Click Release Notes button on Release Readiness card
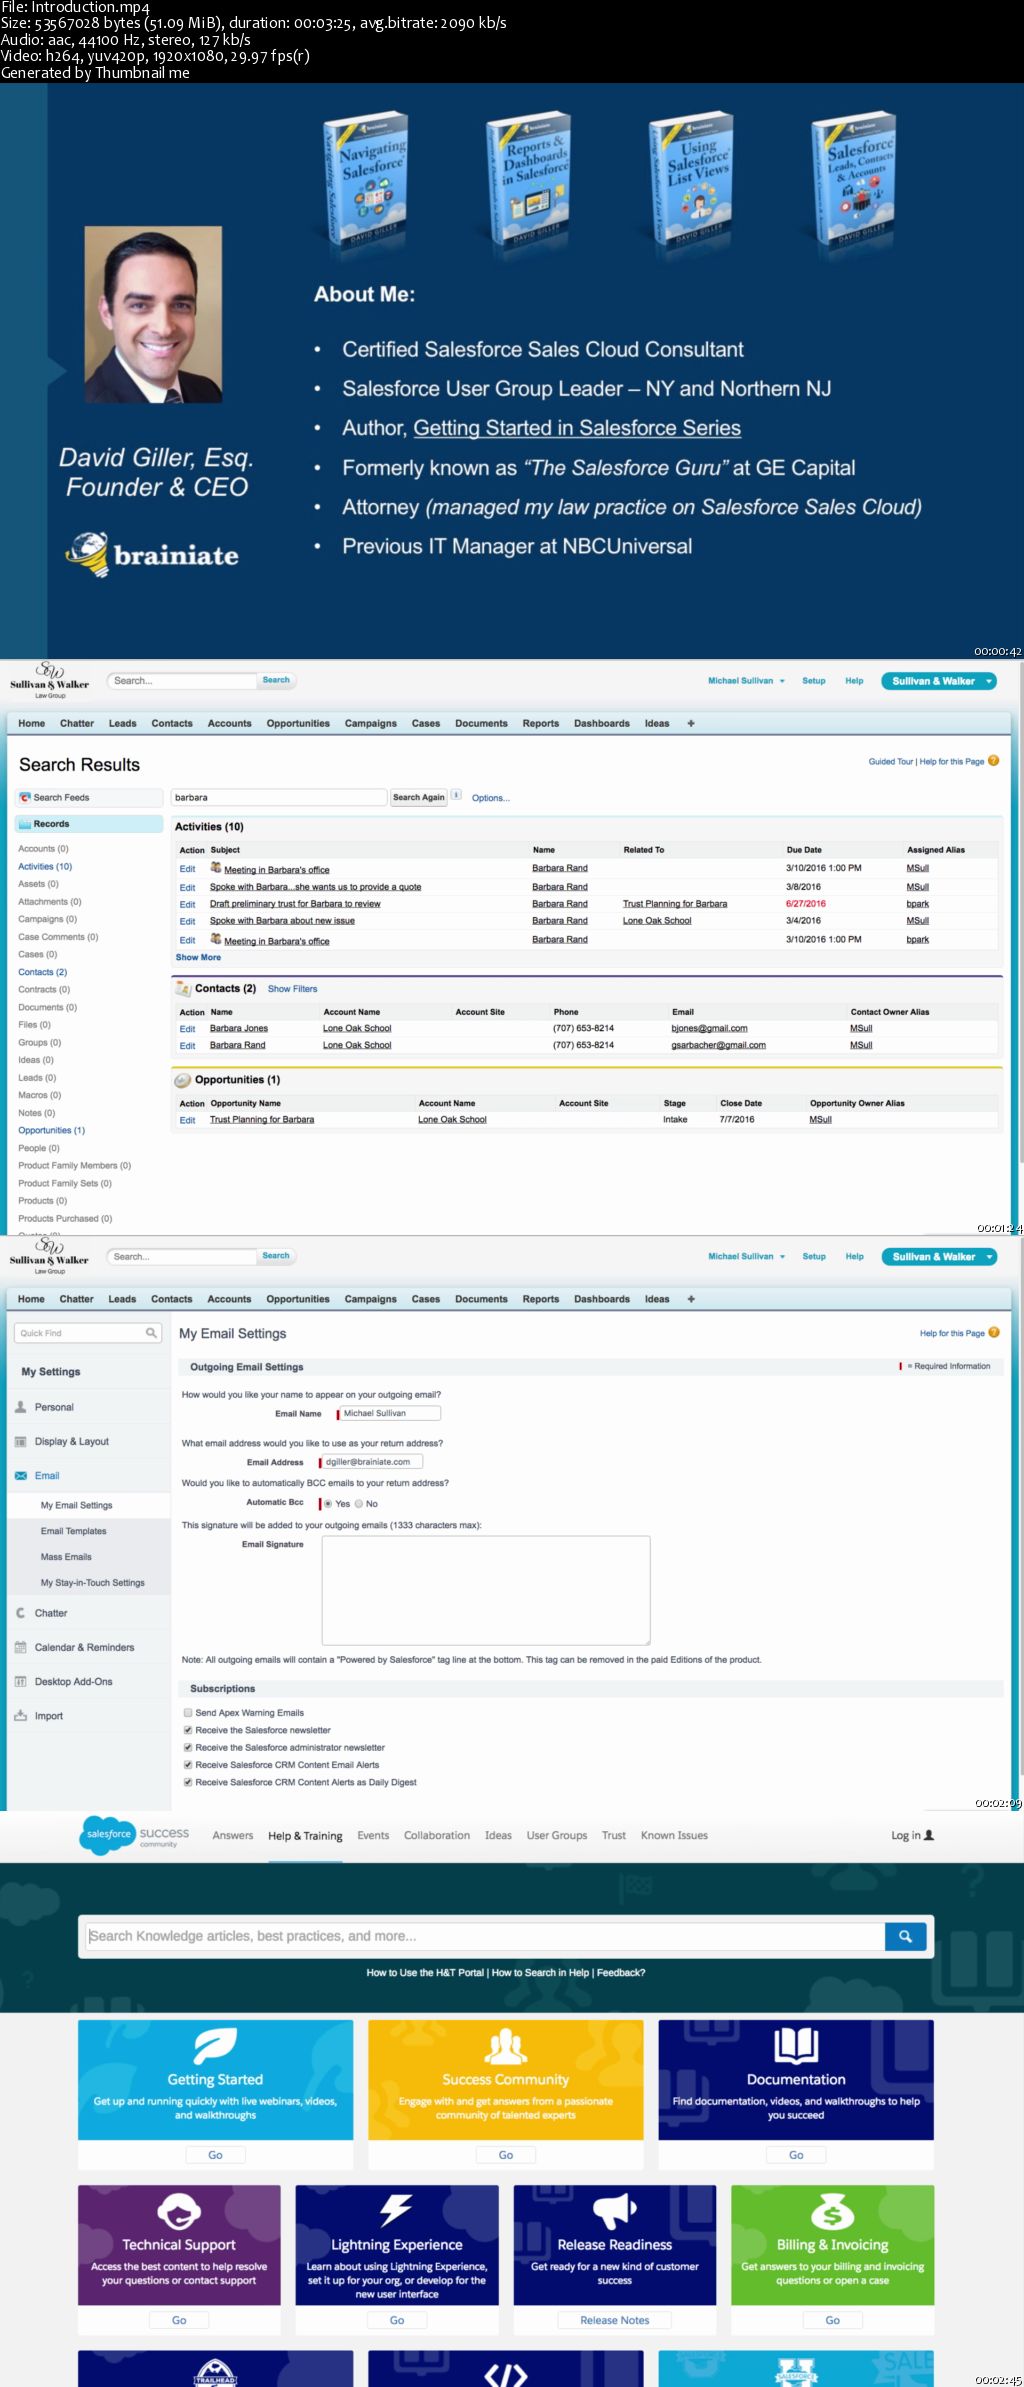This screenshot has width=1024, height=2387. [x=615, y=2320]
